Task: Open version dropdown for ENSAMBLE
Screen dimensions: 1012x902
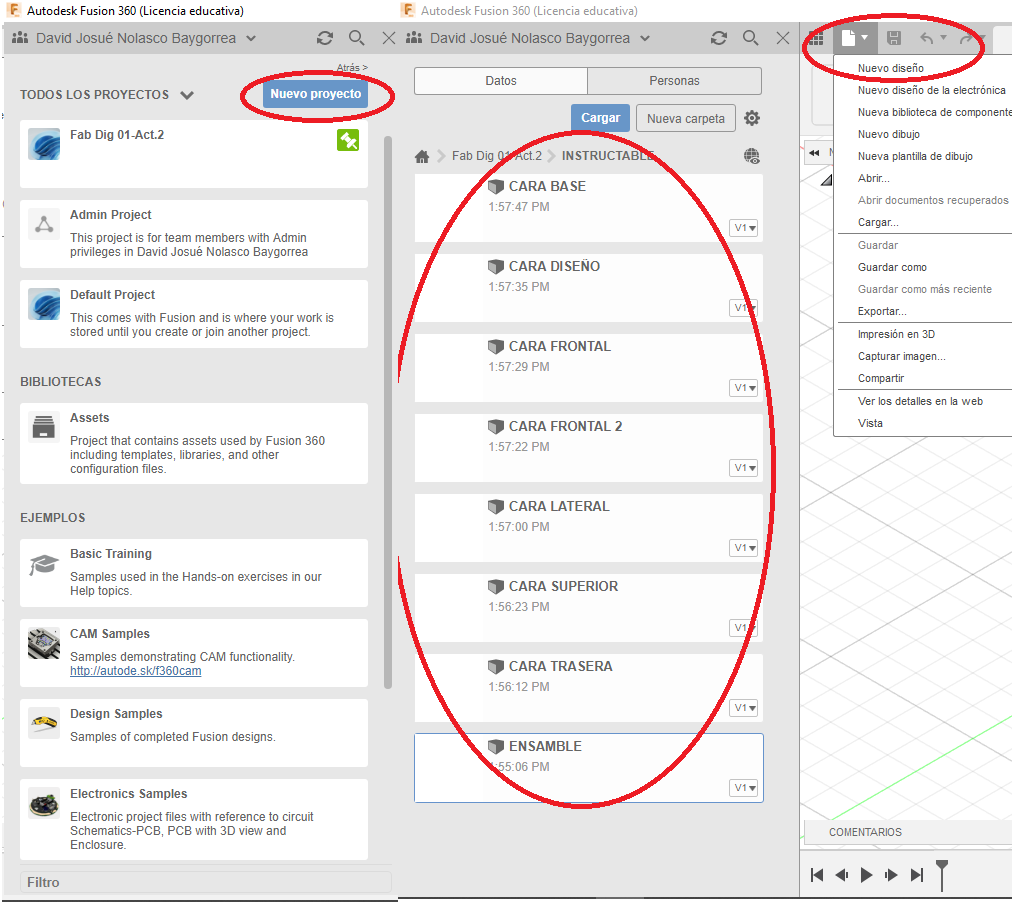Action: click(x=744, y=788)
